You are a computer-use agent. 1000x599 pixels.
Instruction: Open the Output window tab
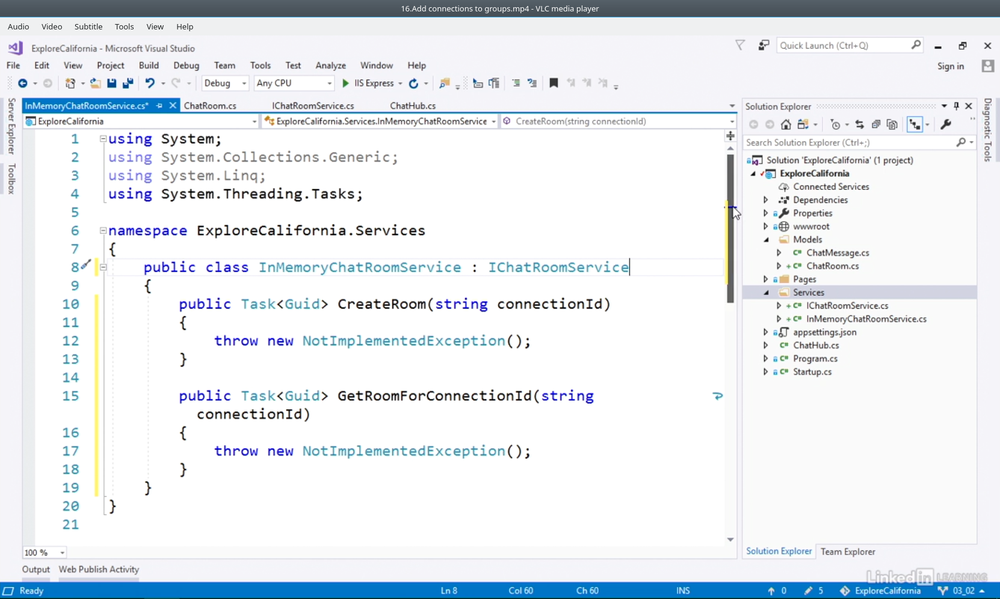[x=36, y=569]
